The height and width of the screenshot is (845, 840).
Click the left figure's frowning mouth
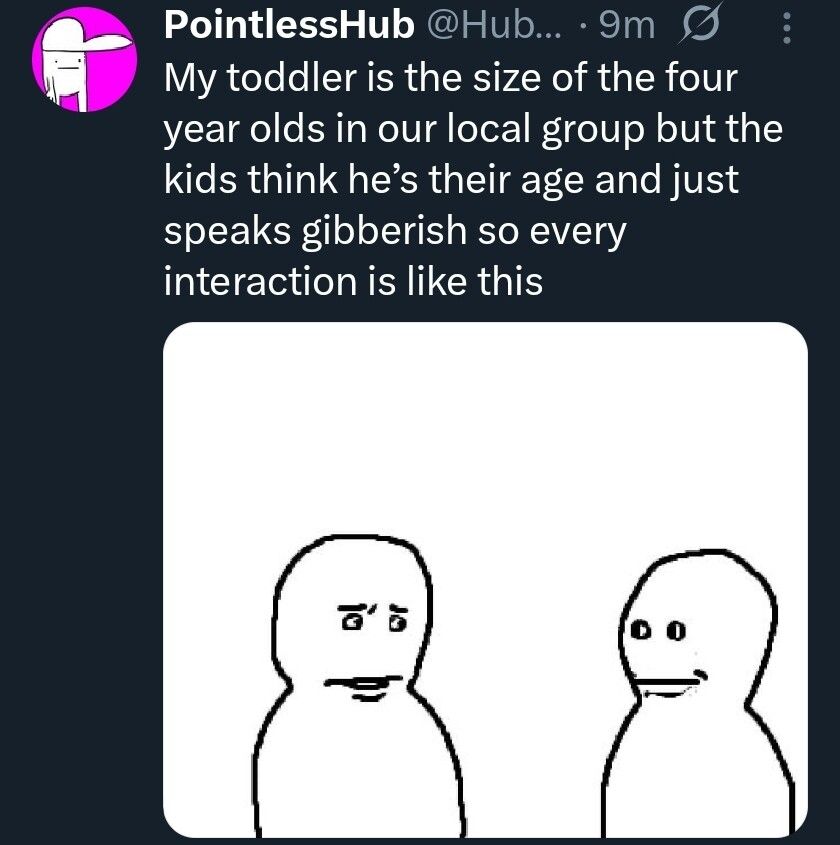366,683
